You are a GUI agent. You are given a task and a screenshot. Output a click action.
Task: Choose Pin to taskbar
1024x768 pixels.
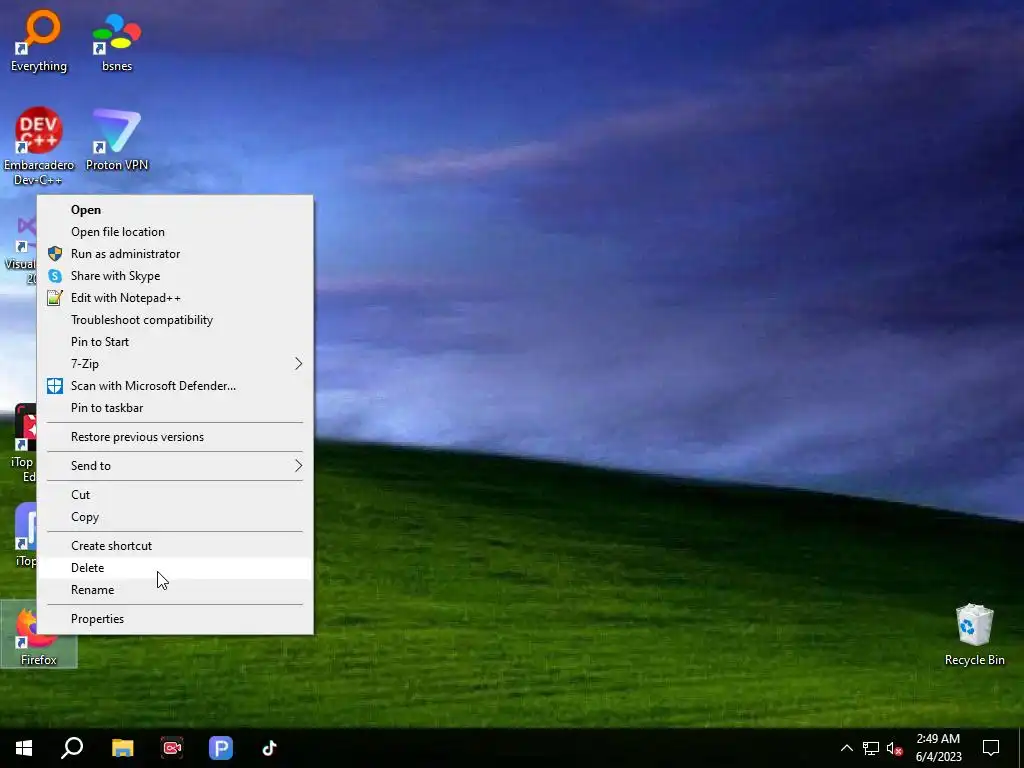[x=175, y=408]
